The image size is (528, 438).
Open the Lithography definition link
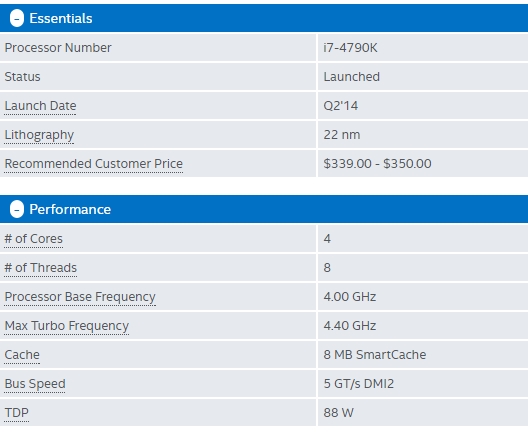39,135
